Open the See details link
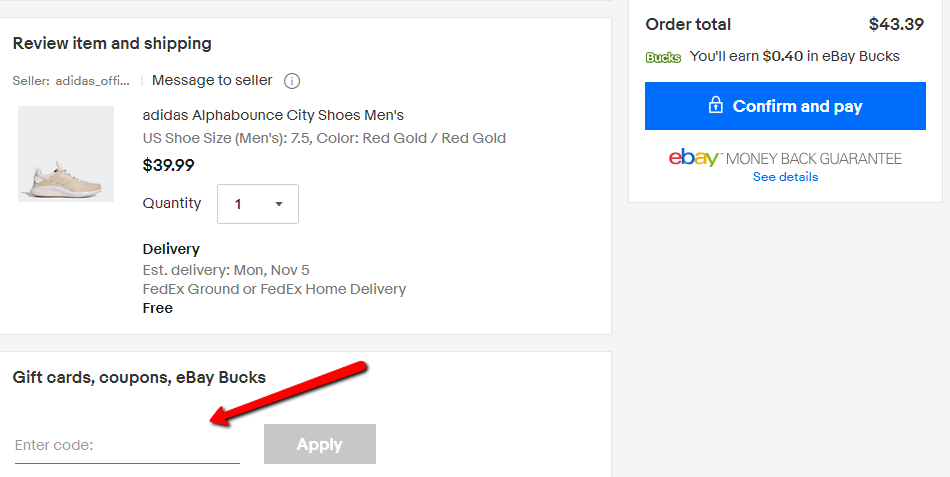Viewport: 950px width, 477px height. 785,177
